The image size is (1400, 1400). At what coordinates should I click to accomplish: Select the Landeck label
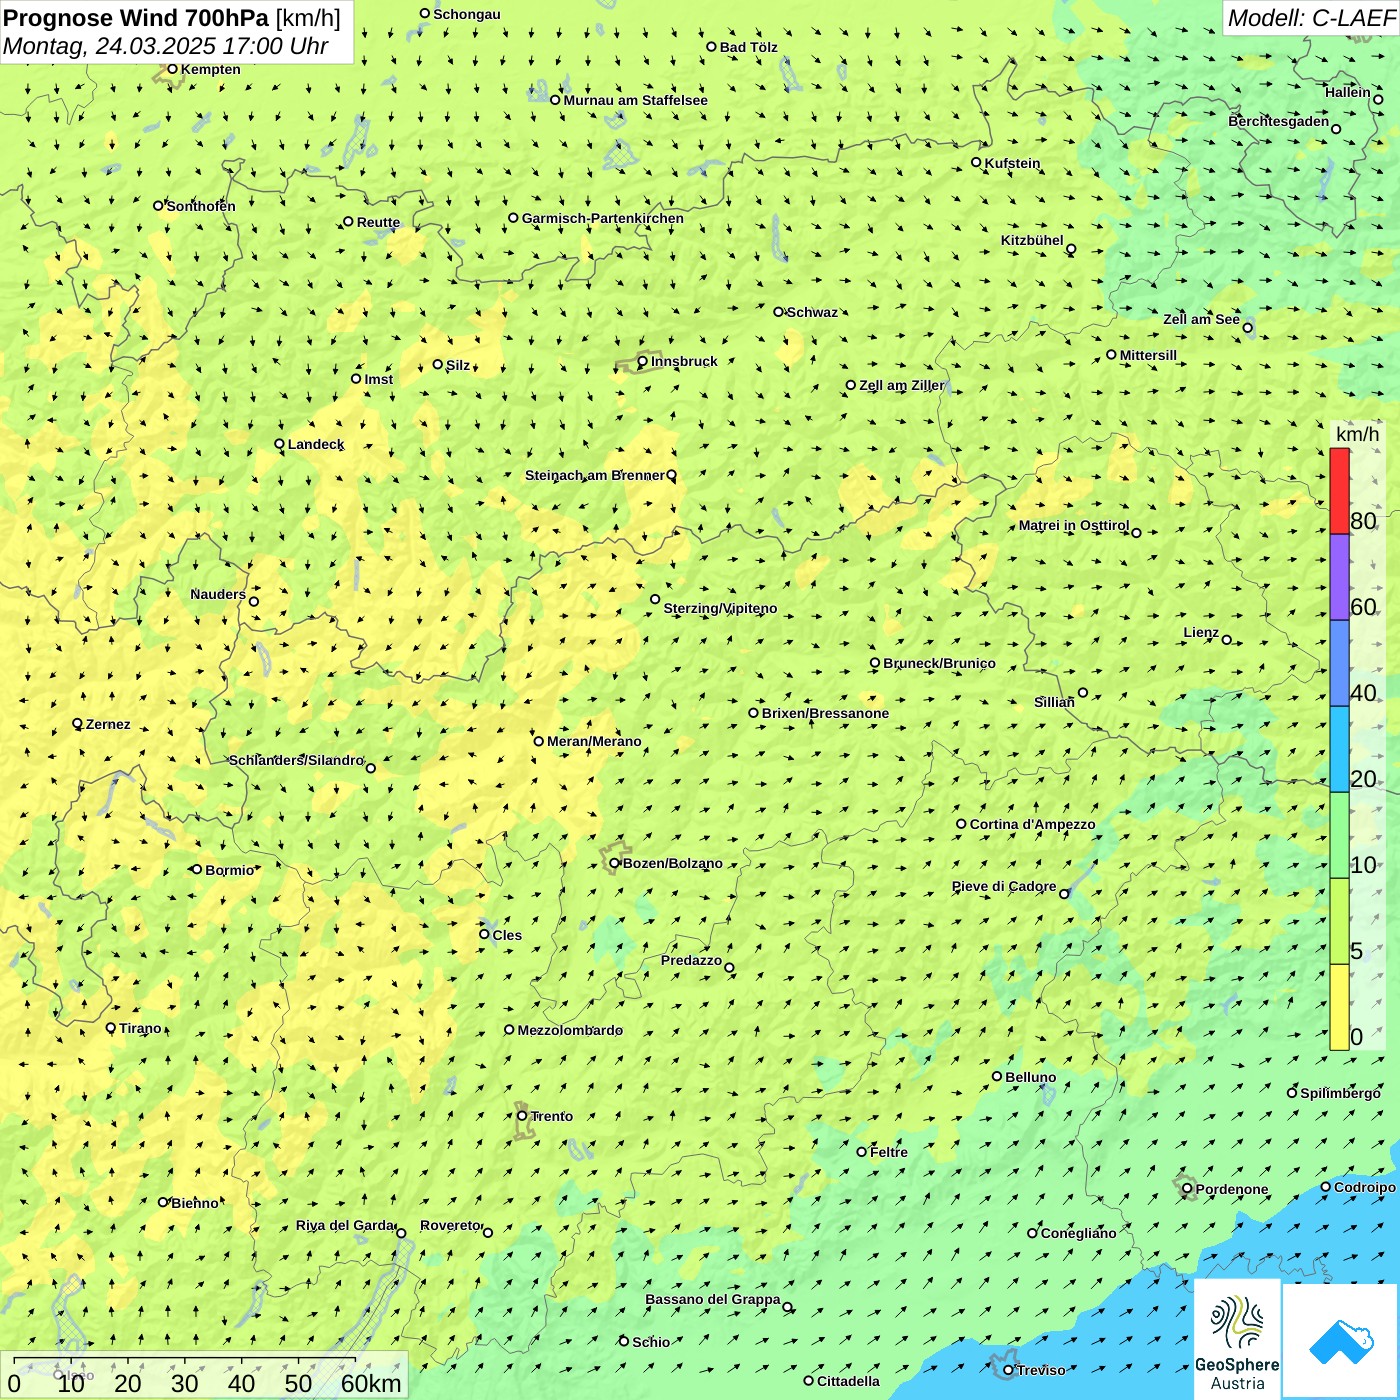click(316, 444)
